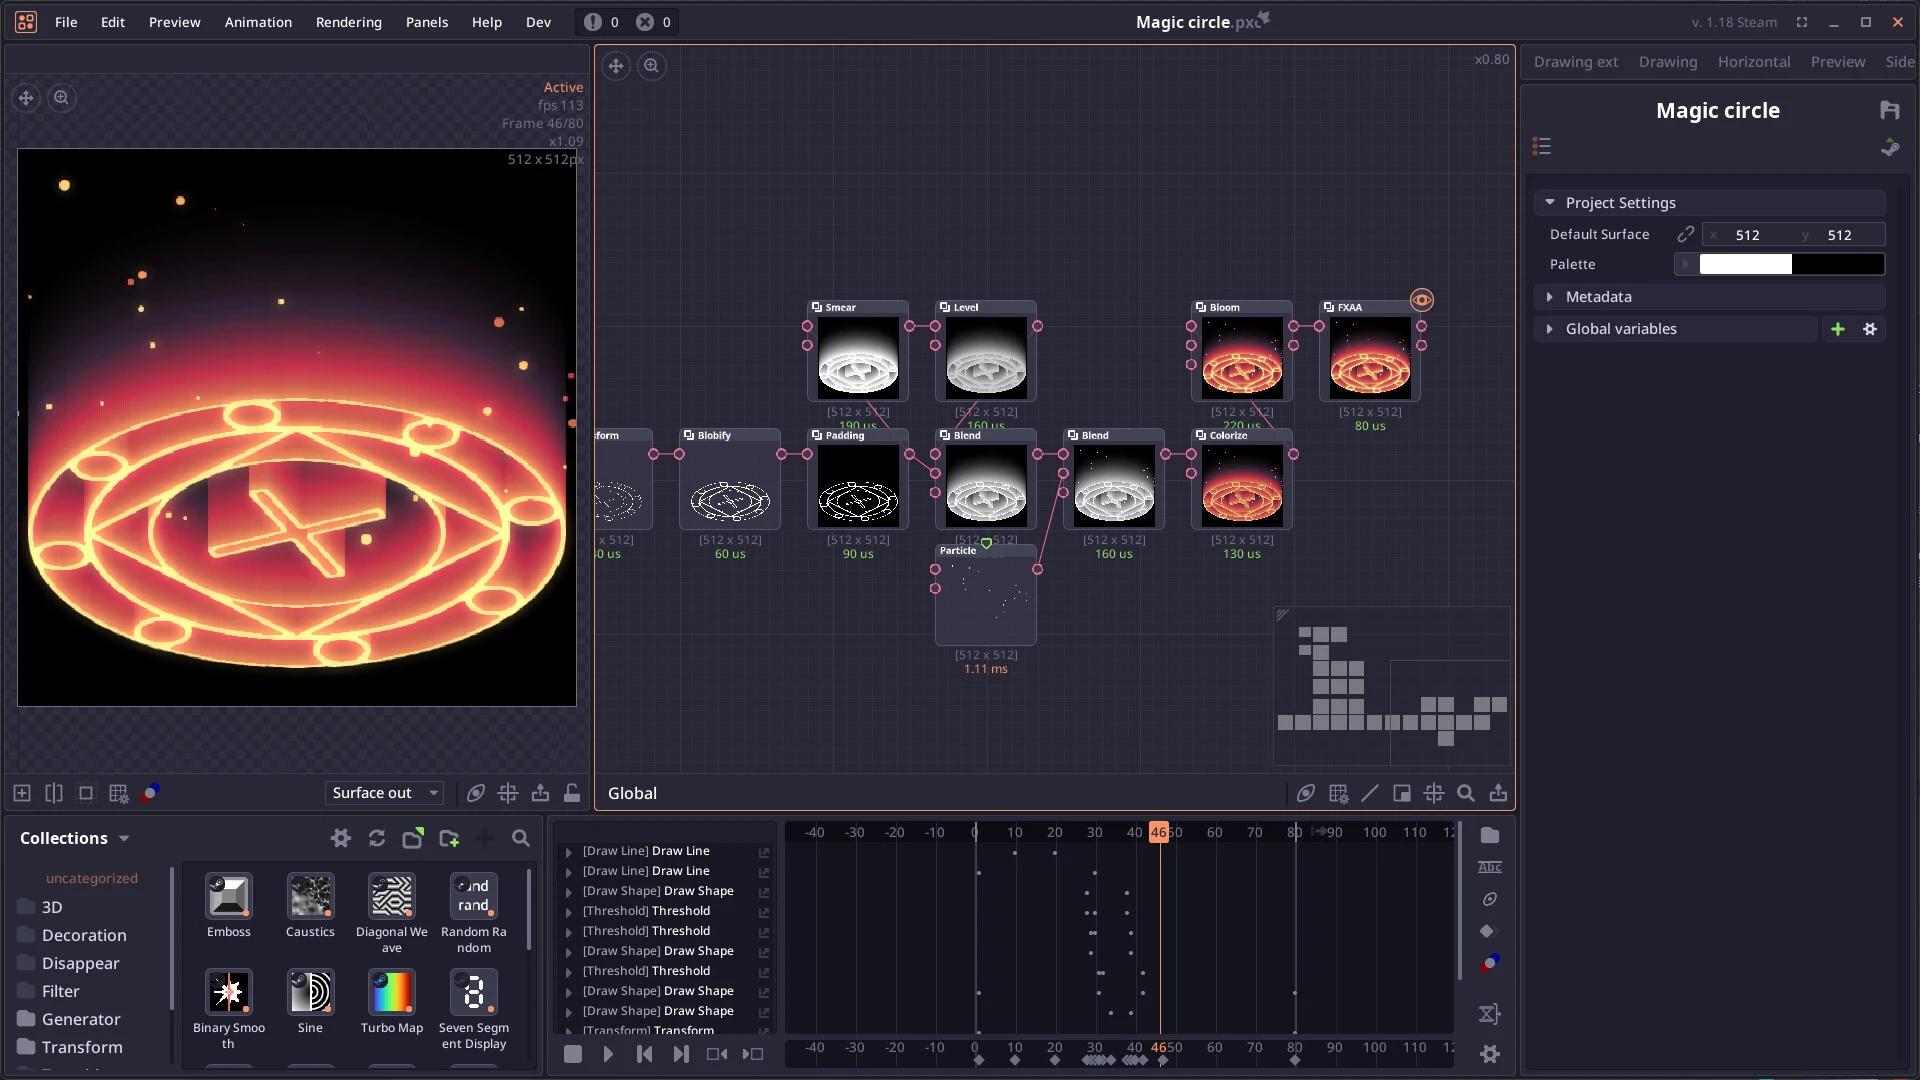Open the Surface out dropdown
Screen dimensions: 1920x1080
384,793
